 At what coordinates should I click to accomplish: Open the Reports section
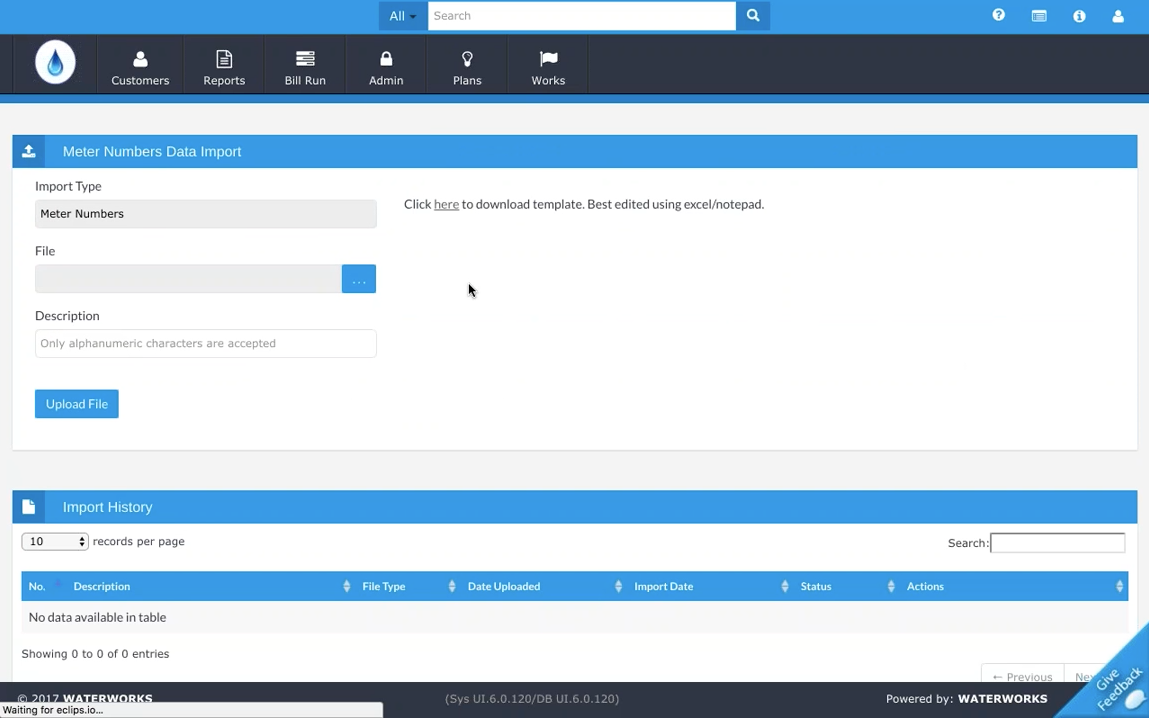224,68
